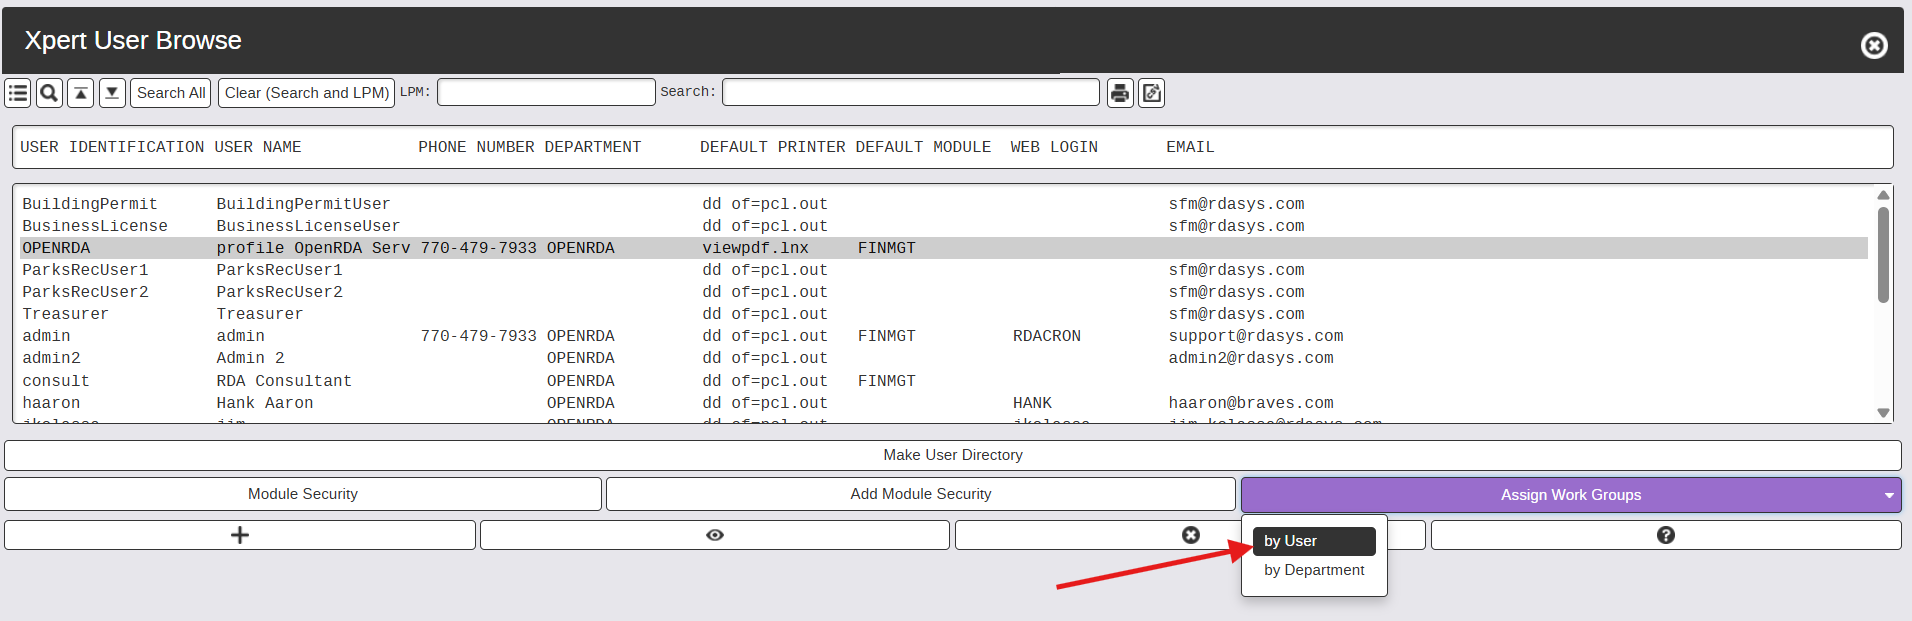Click EMAIL column header
1912x621 pixels.
pyautogui.click(x=1190, y=147)
